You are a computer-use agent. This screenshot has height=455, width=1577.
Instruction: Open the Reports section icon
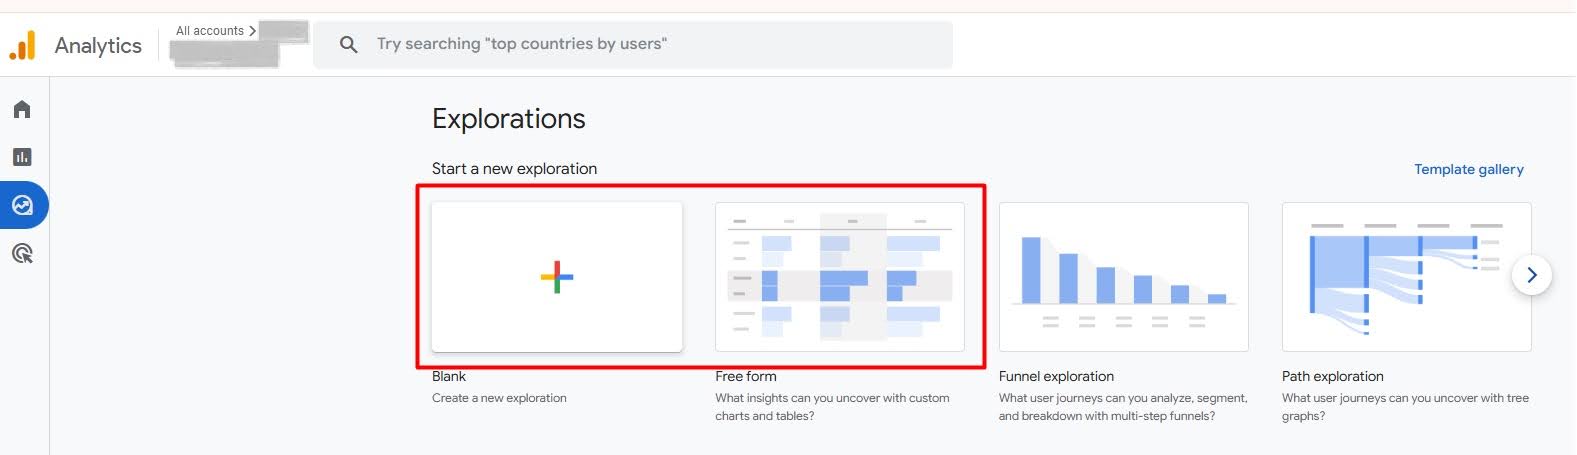(x=22, y=157)
